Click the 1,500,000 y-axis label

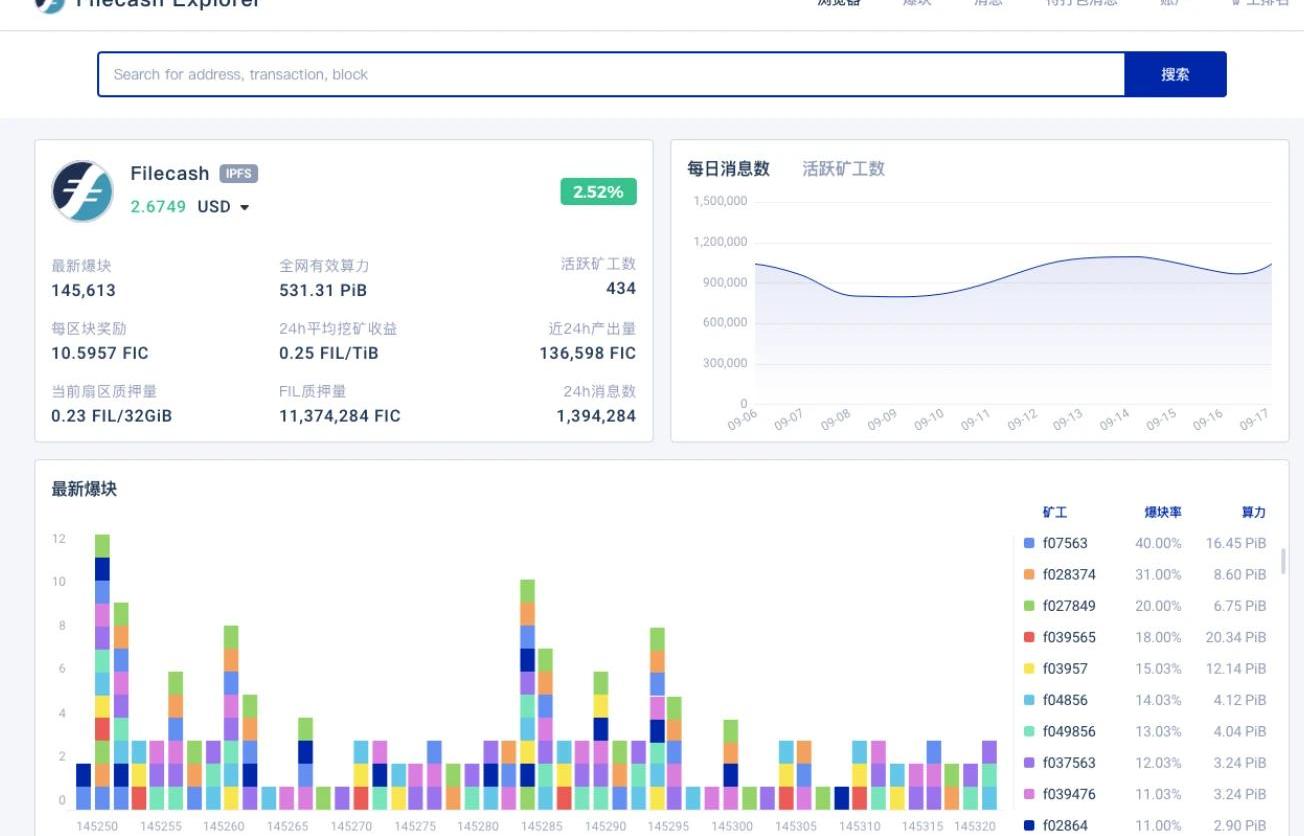tap(720, 201)
